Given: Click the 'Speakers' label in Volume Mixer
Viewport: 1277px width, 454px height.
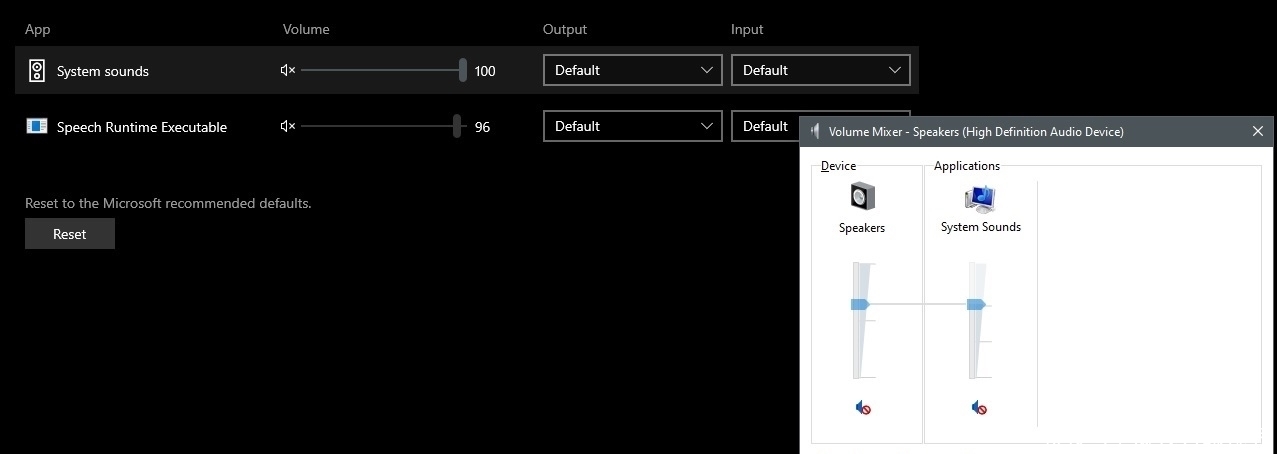Looking at the screenshot, I should 862,228.
